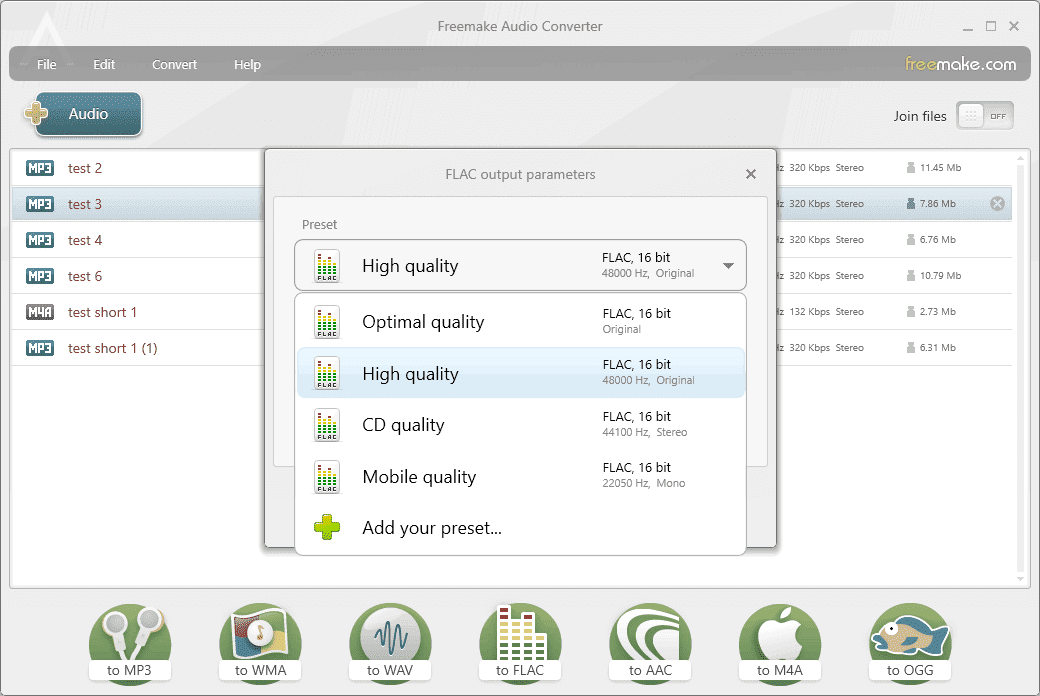Click the 7.86 Mb file size text
Screen dimensions: 1040x696
(938, 204)
